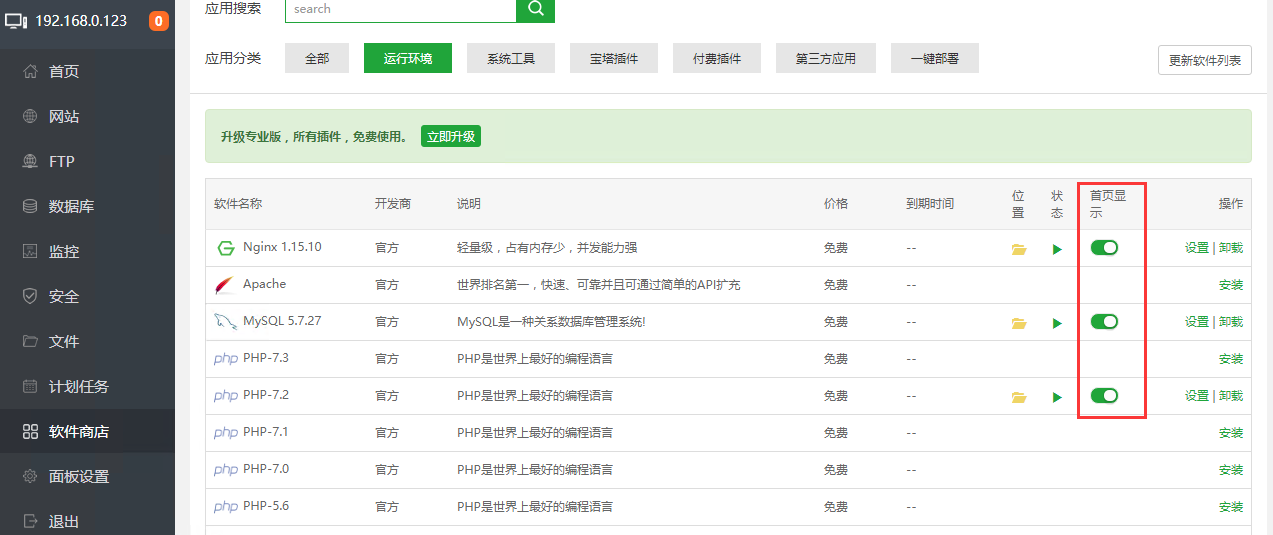Click Nginx running status play icon
The image size is (1273, 535).
(1057, 249)
